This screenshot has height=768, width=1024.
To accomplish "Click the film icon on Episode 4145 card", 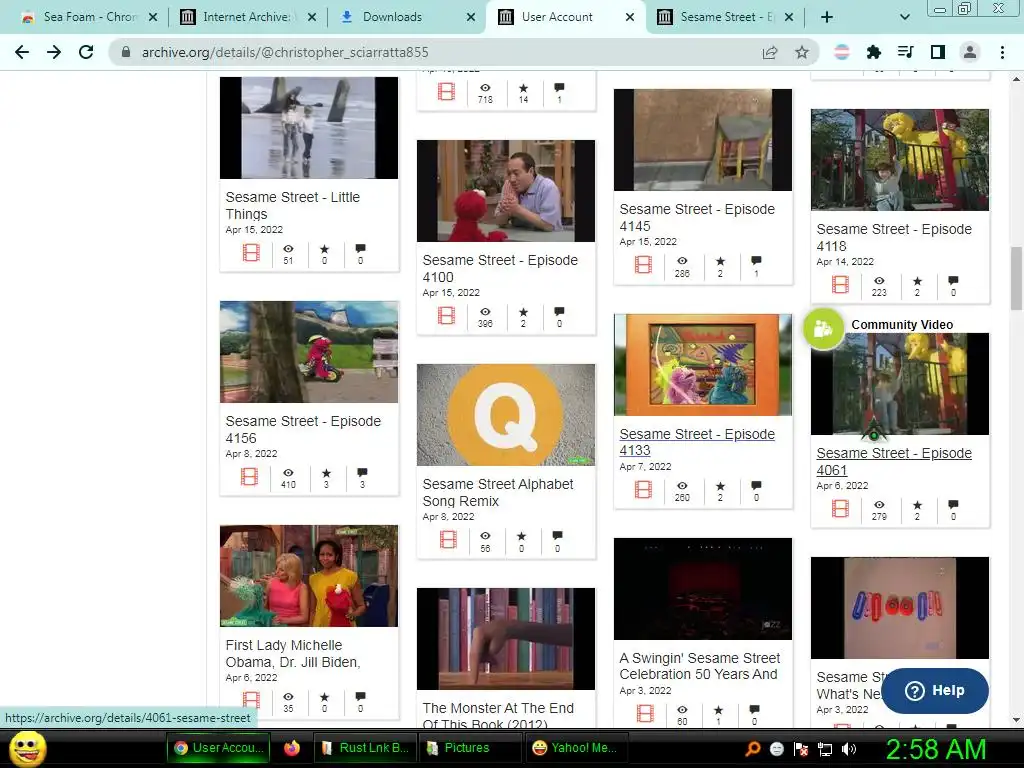I will click(643, 264).
